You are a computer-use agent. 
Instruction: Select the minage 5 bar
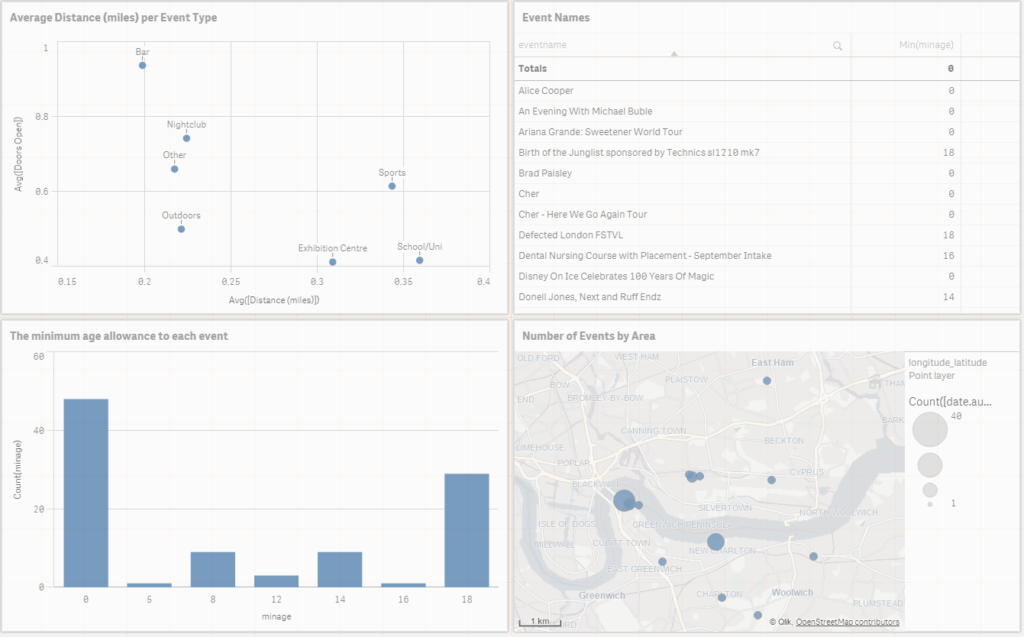click(x=150, y=585)
